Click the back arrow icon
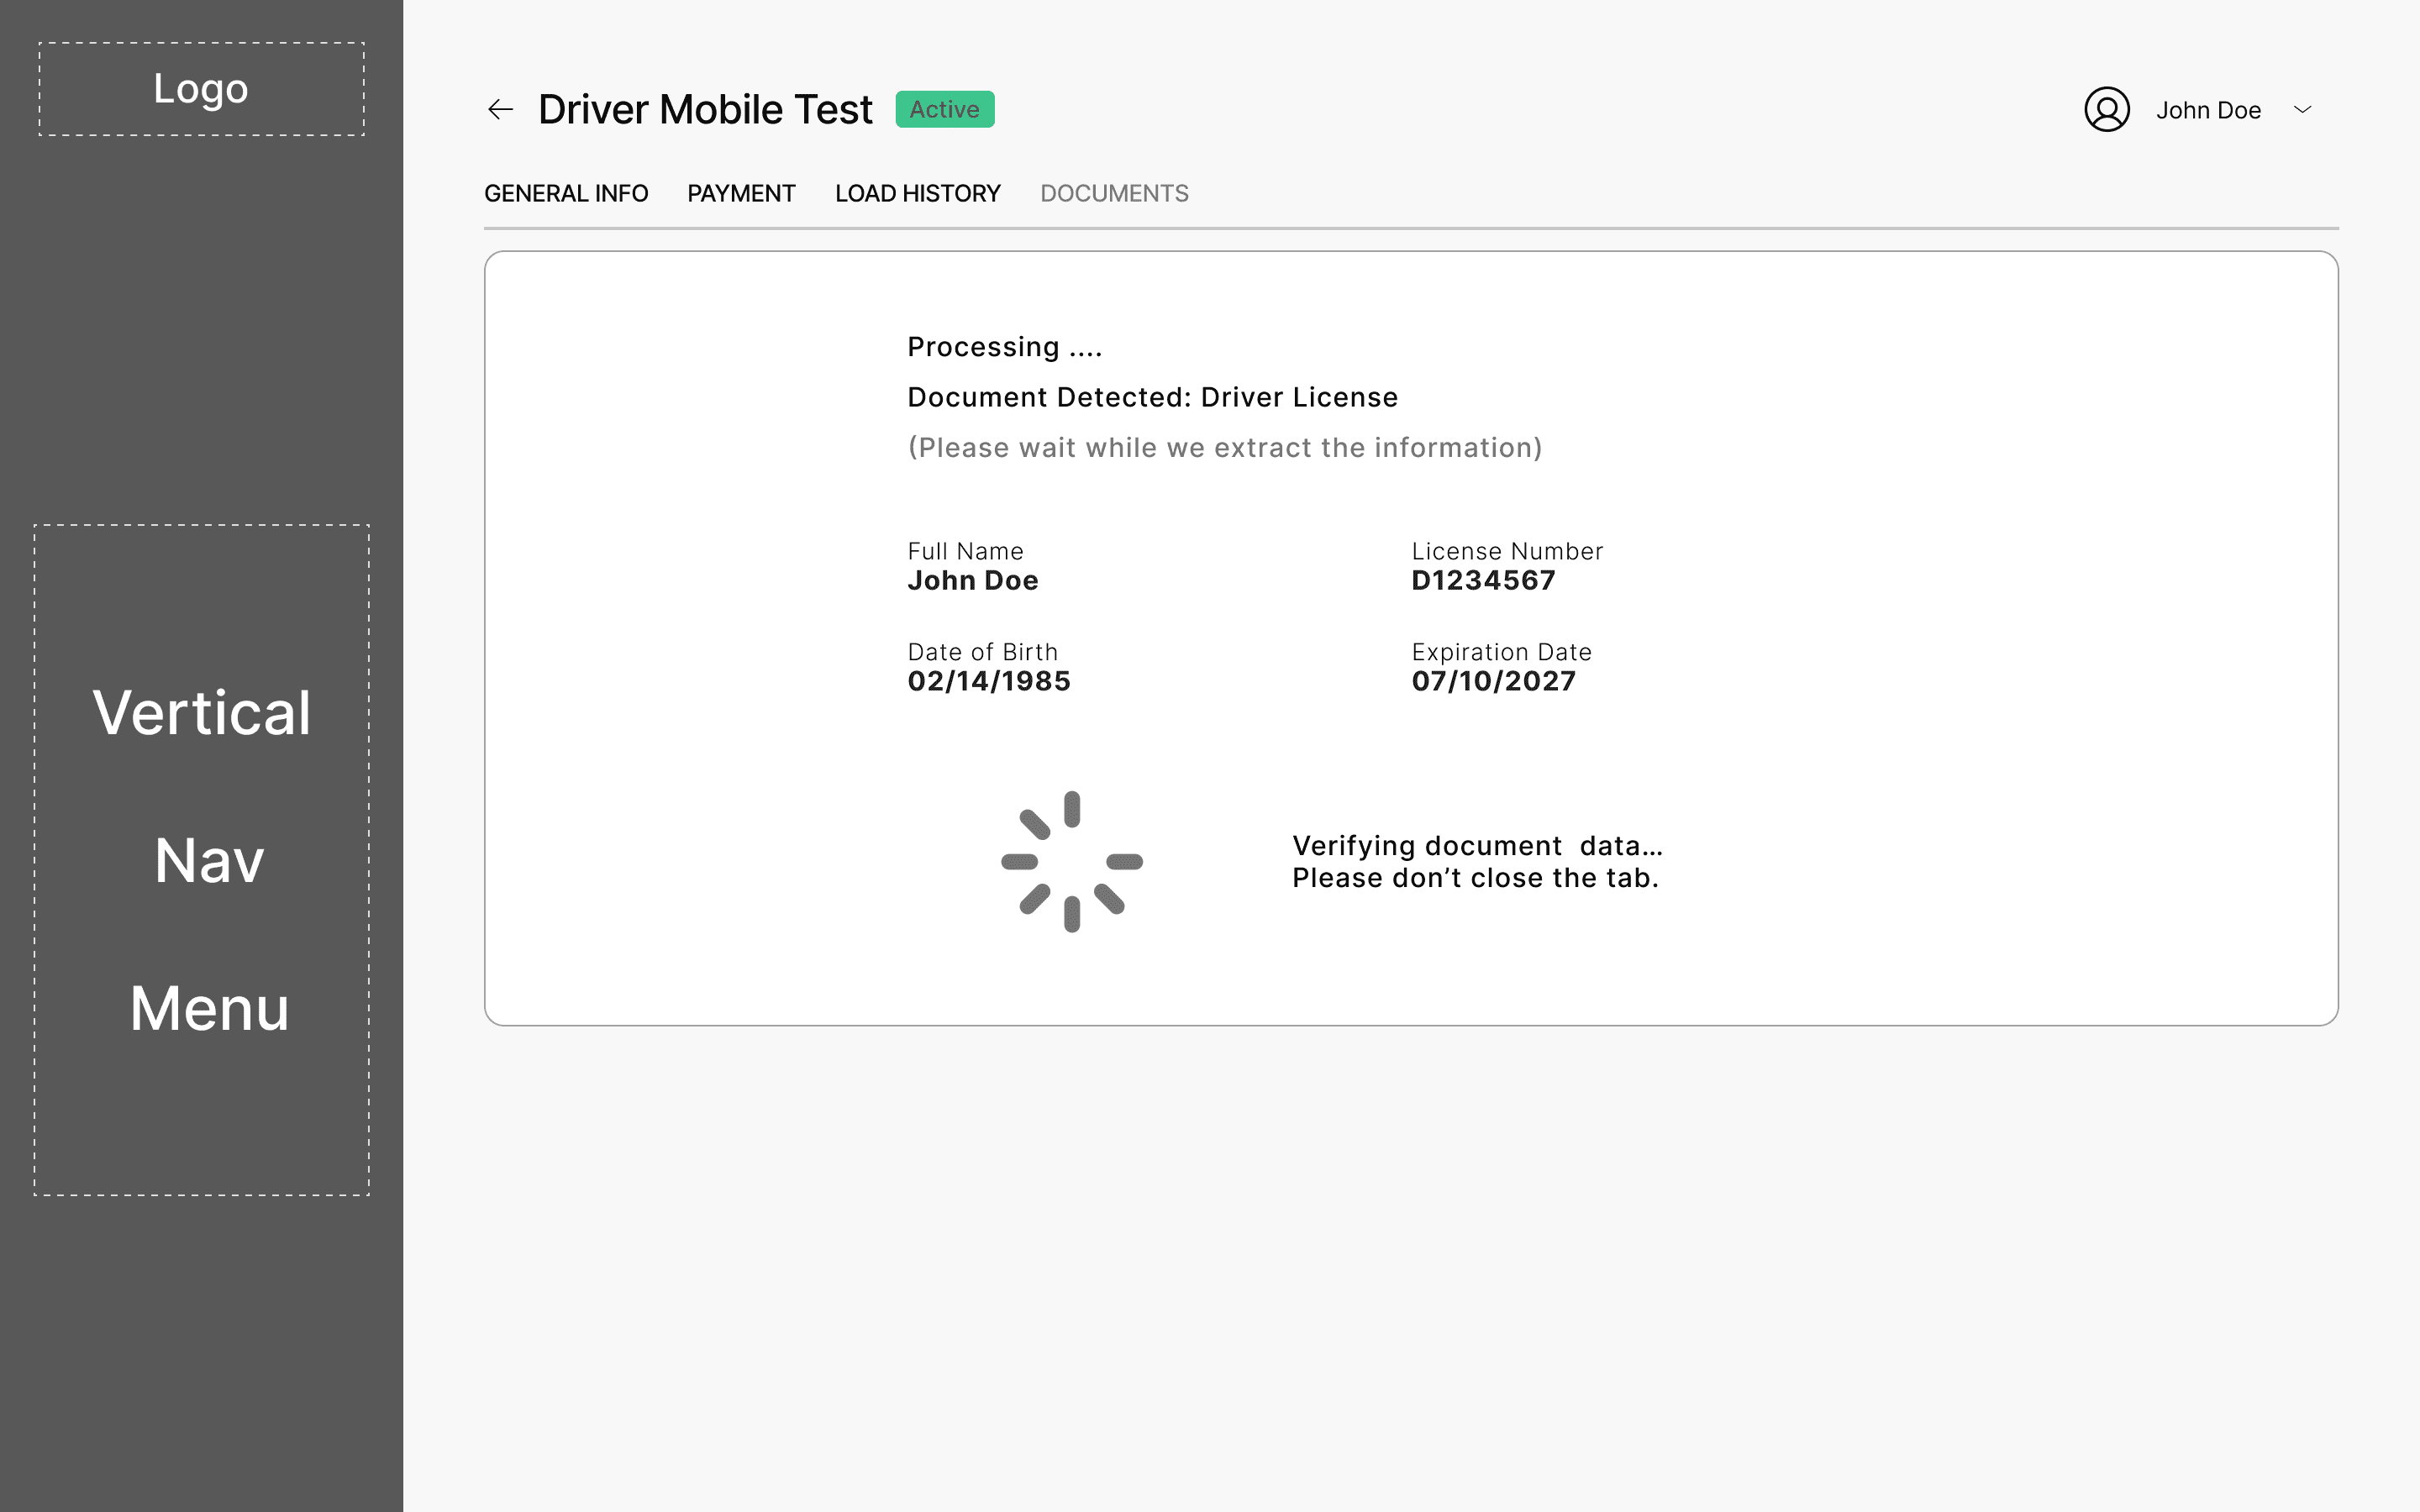The width and height of the screenshot is (2420, 1512). click(500, 109)
